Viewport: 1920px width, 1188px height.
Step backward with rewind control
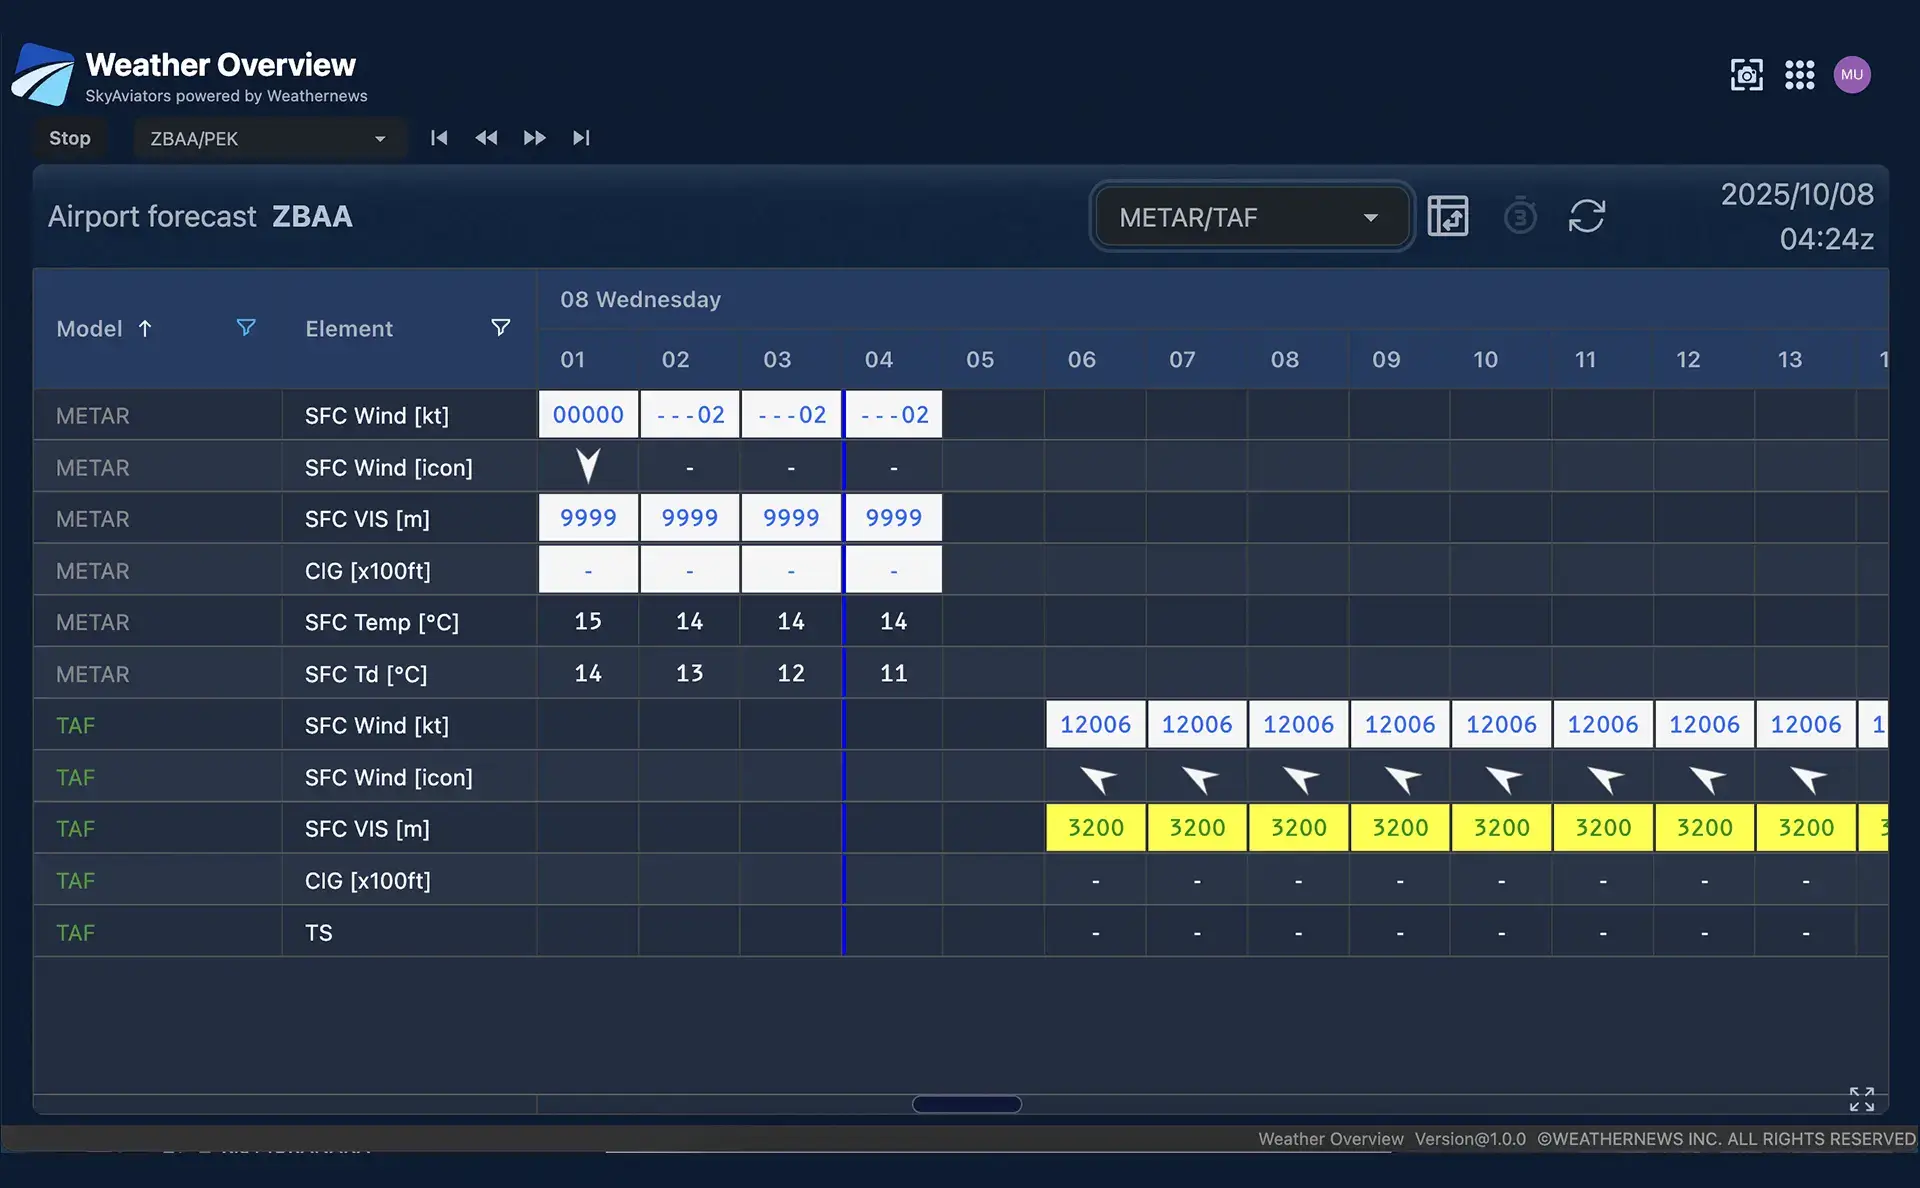(486, 138)
